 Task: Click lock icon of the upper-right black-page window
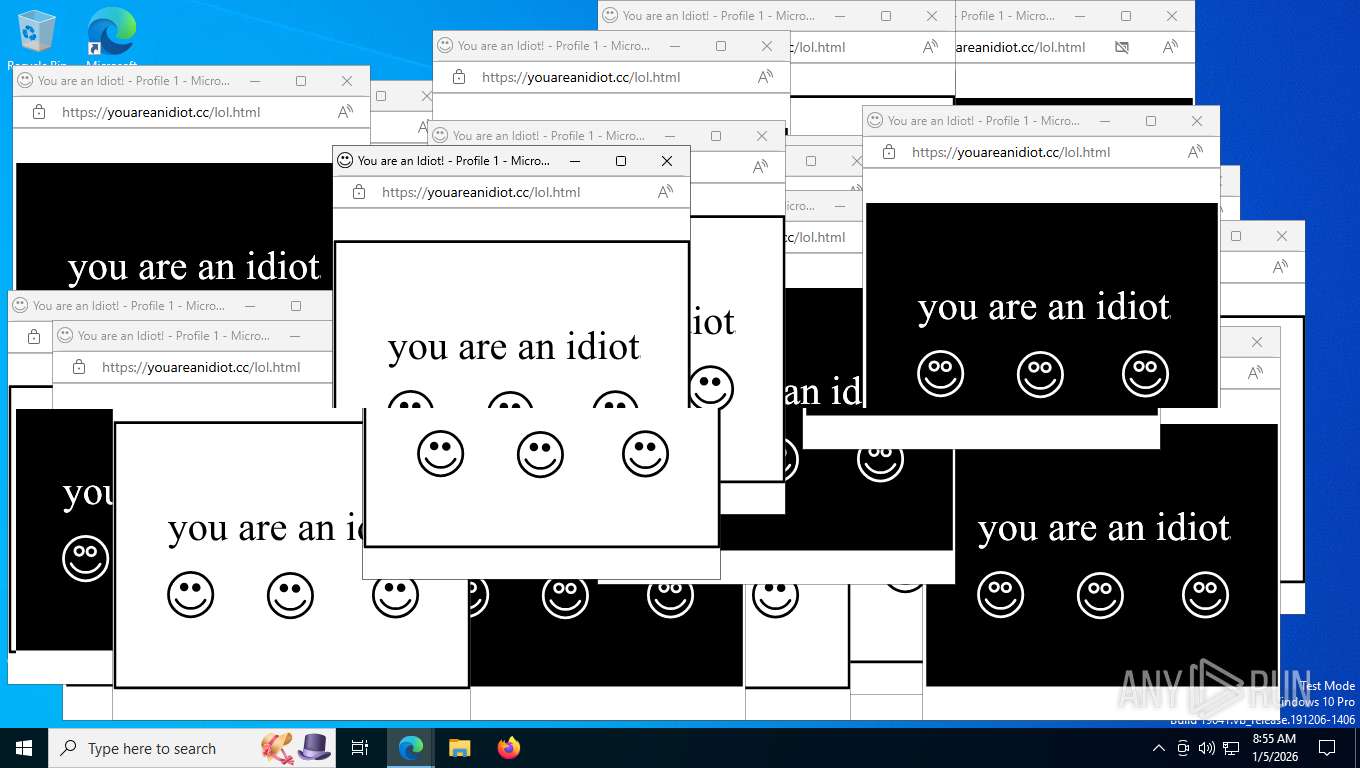click(889, 152)
